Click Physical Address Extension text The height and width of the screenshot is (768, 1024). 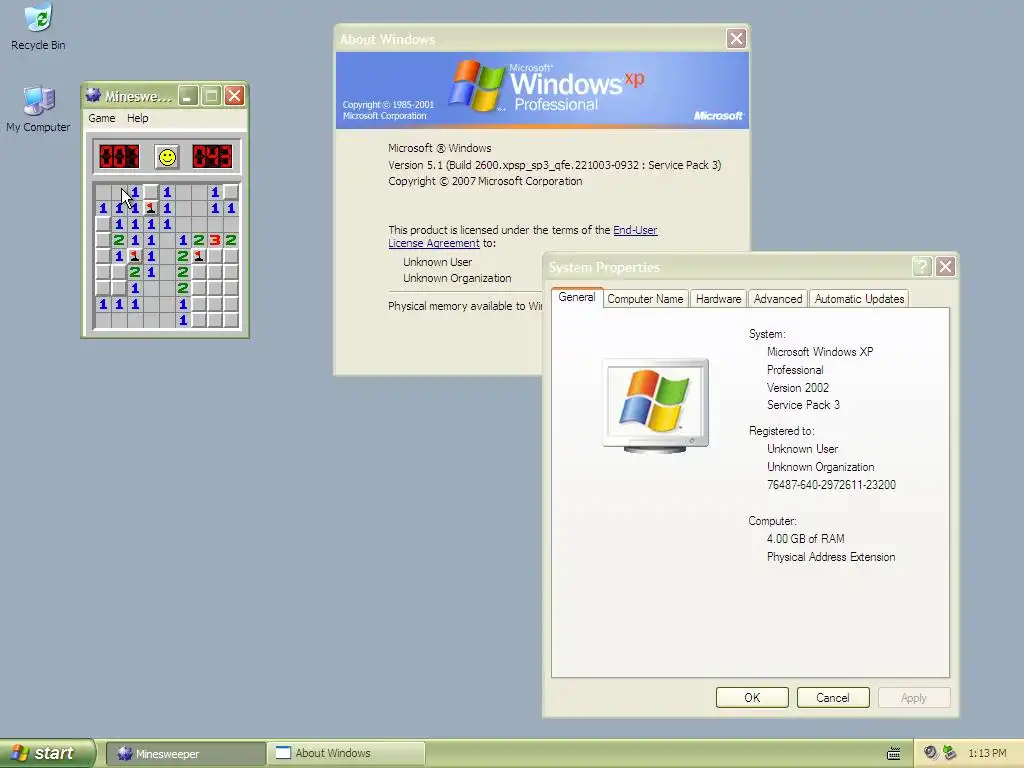click(831, 557)
